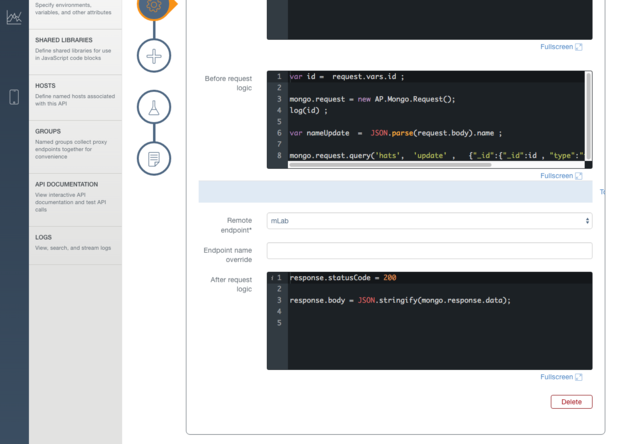Image resolution: width=620 pixels, height=444 pixels.
Task: Click the 'log(id) ;' code line
Action: click(308, 110)
